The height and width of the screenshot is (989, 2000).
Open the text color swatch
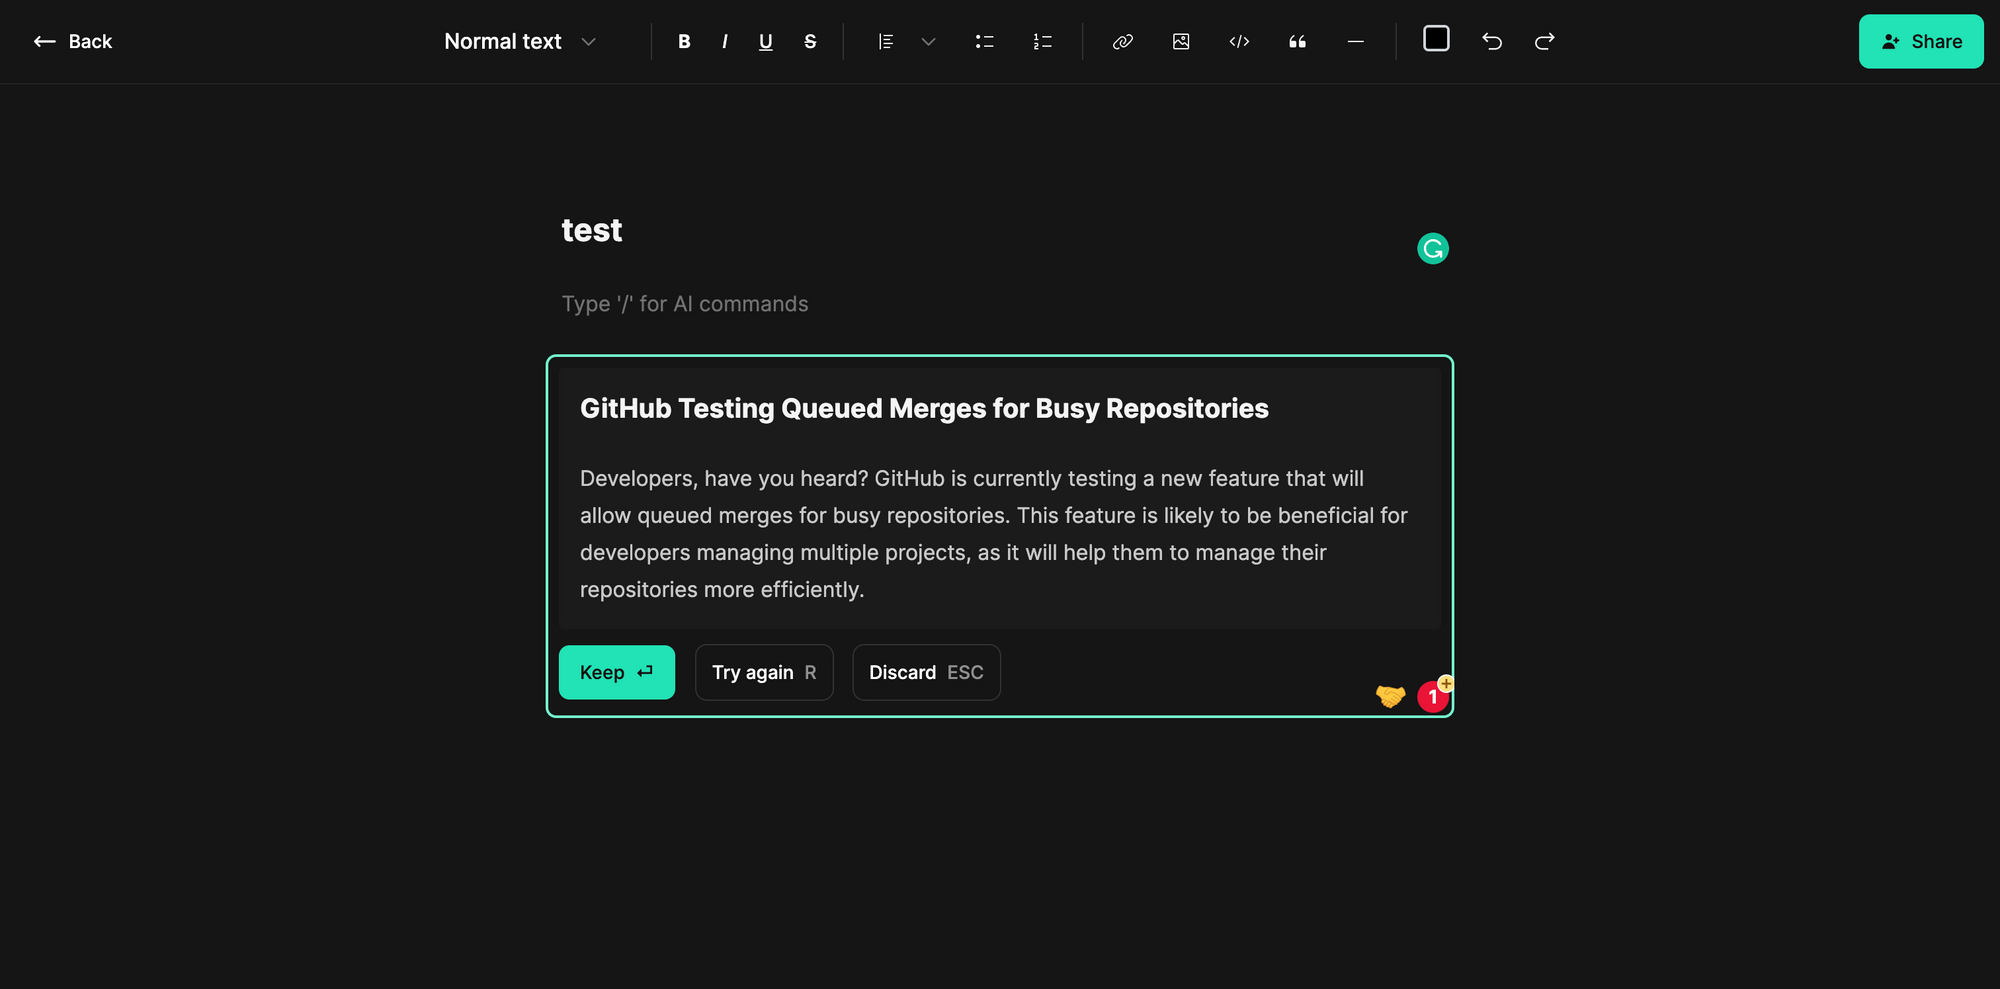click(1436, 38)
